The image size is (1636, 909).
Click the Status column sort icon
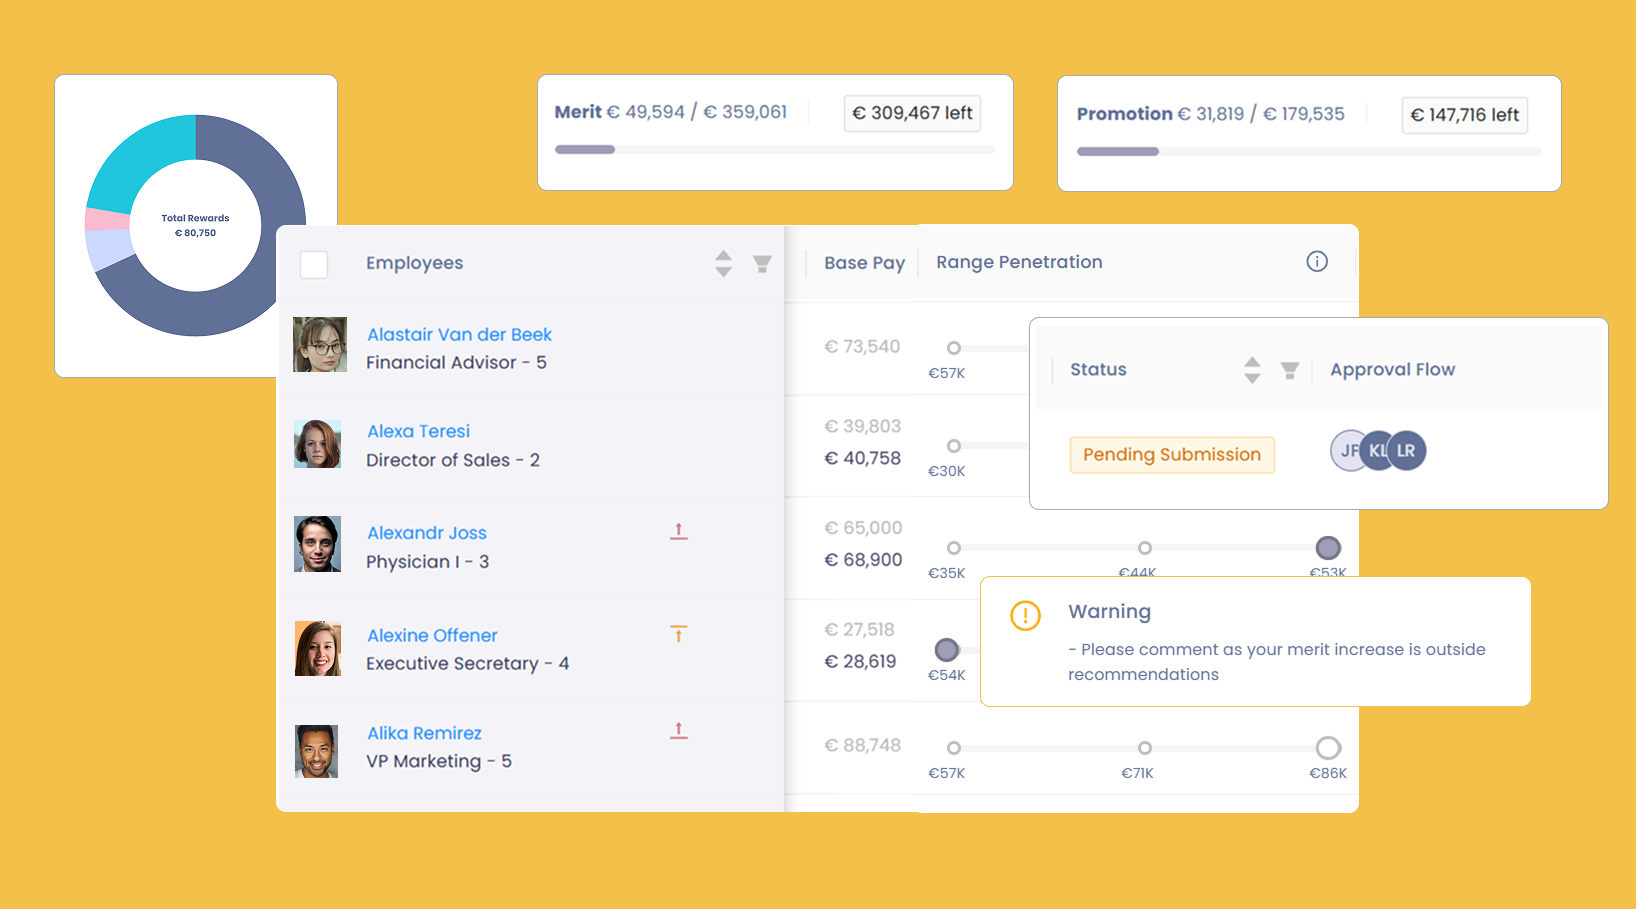point(1252,369)
